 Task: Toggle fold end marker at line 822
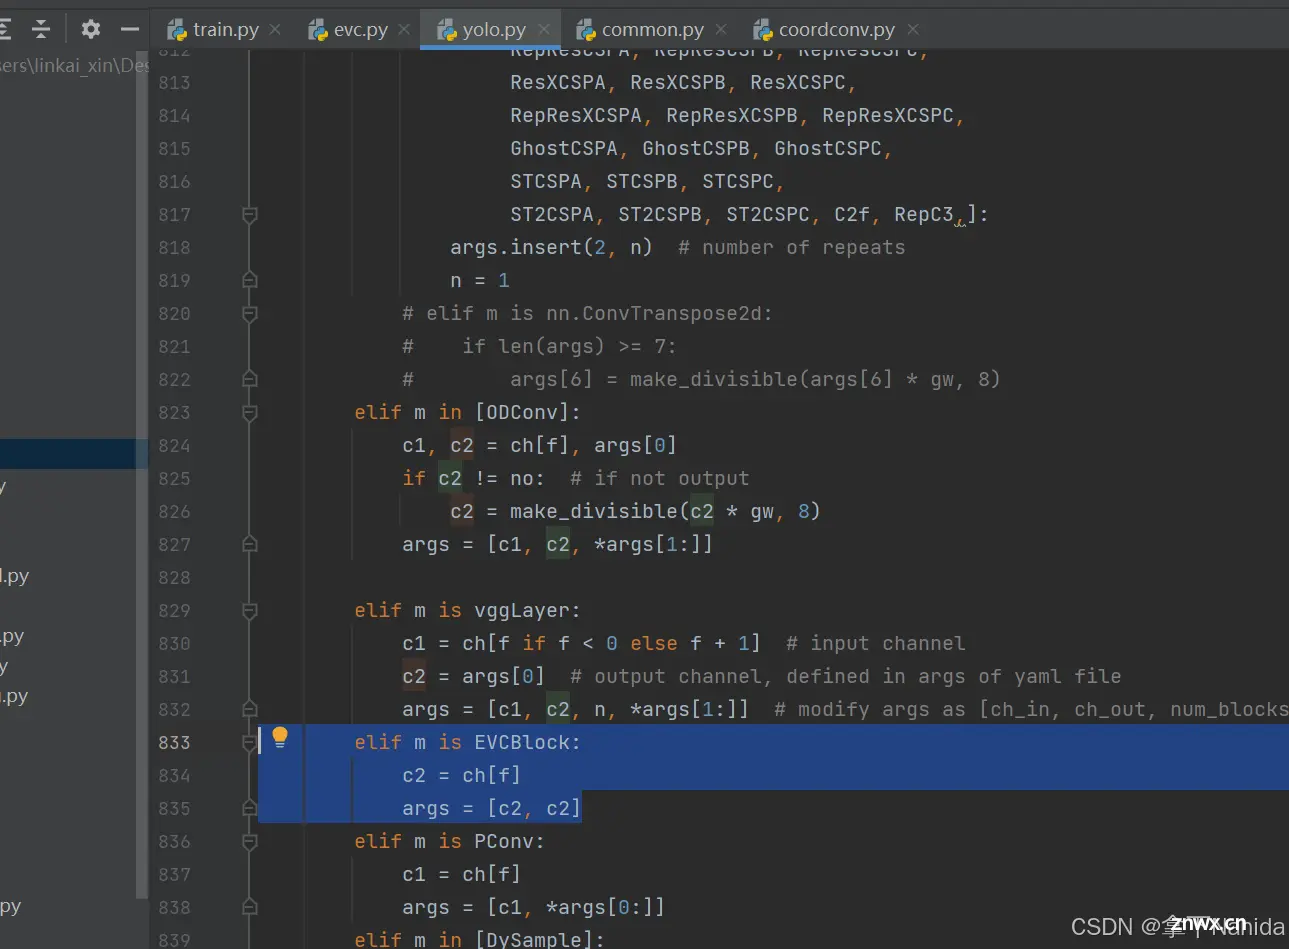click(x=250, y=380)
